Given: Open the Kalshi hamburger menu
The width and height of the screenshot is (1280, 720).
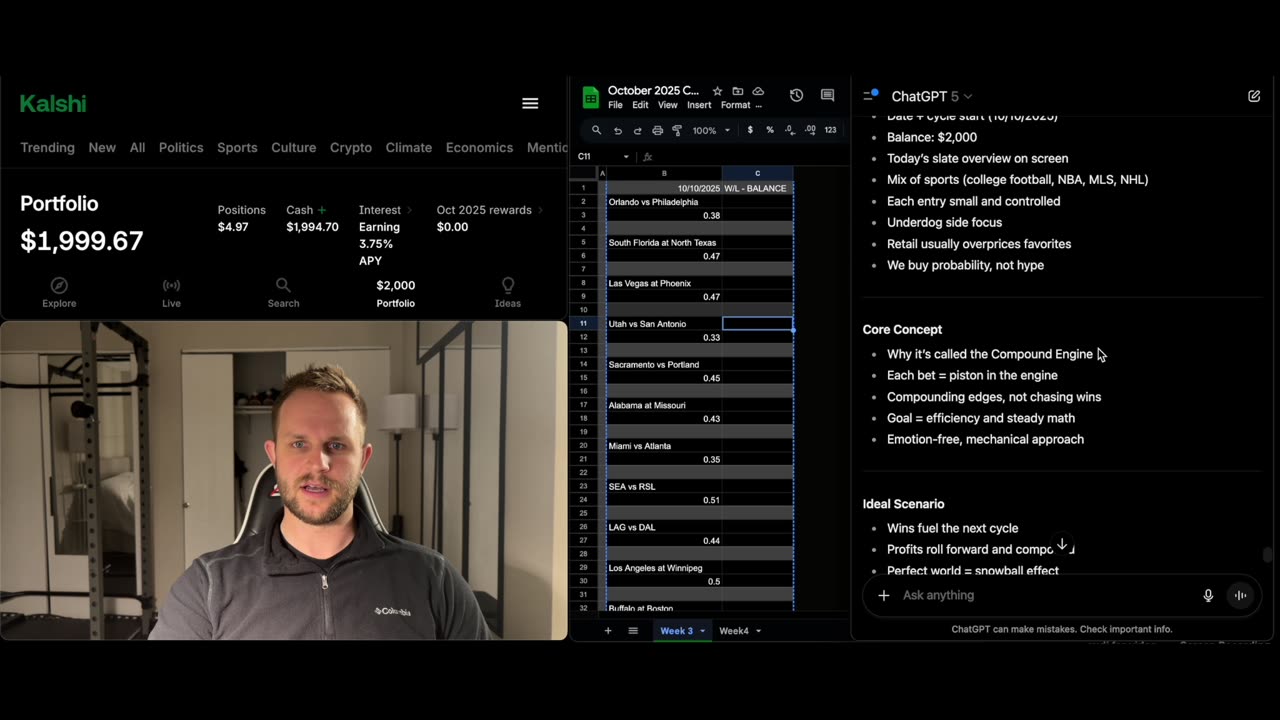Looking at the screenshot, I should 530,103.
